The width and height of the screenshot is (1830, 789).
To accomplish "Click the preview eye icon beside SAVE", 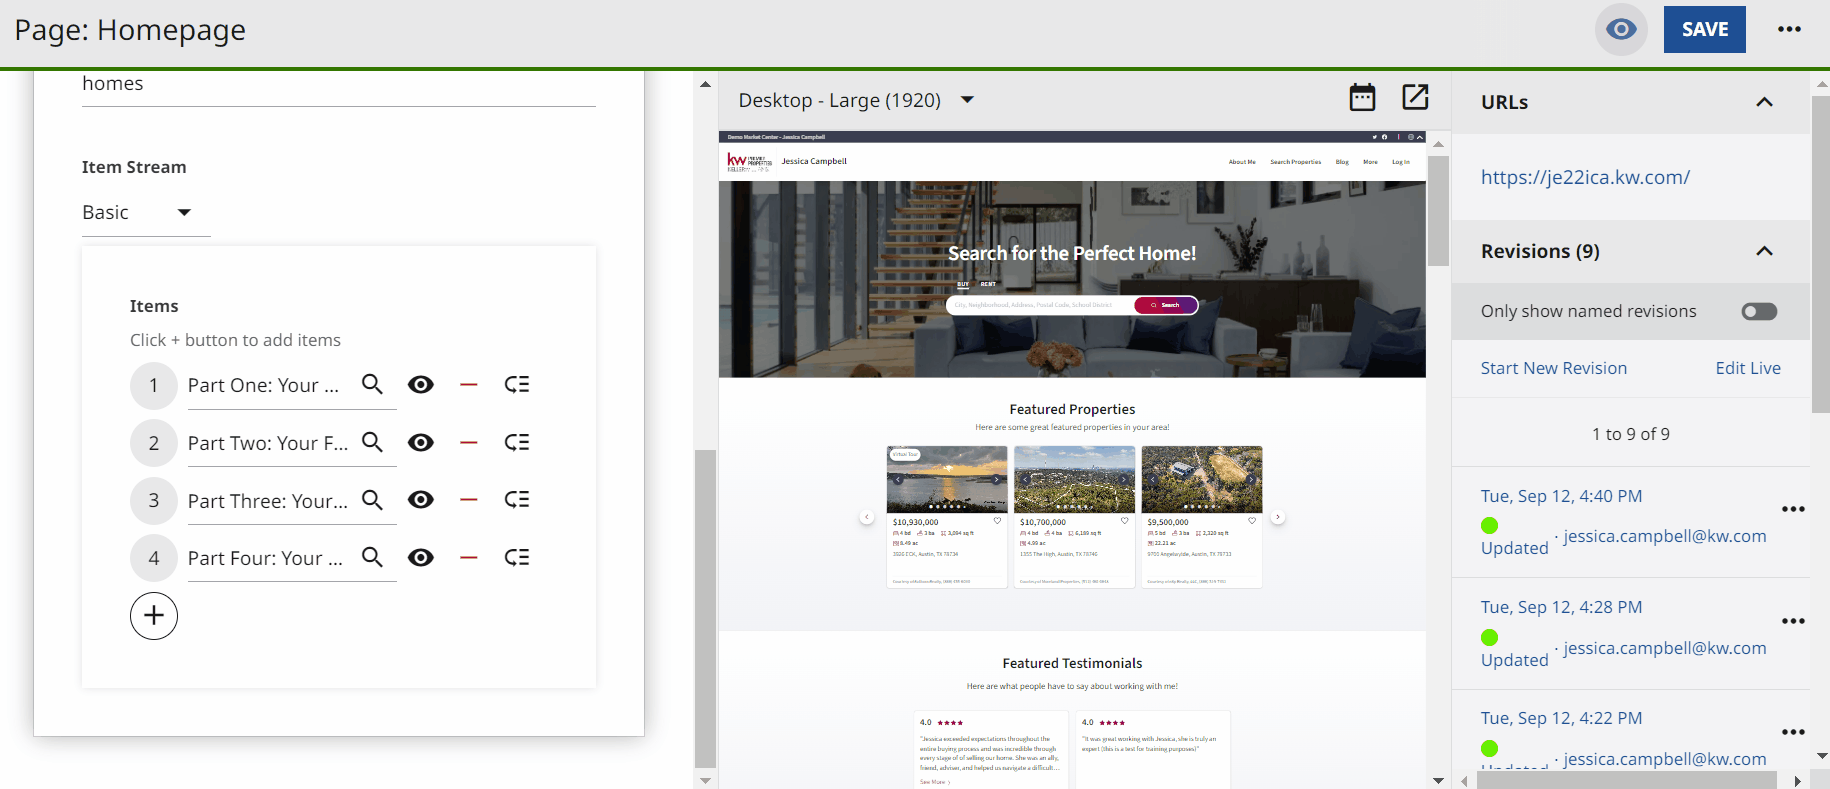I will pyautogui.click(x=1620, y=30).
